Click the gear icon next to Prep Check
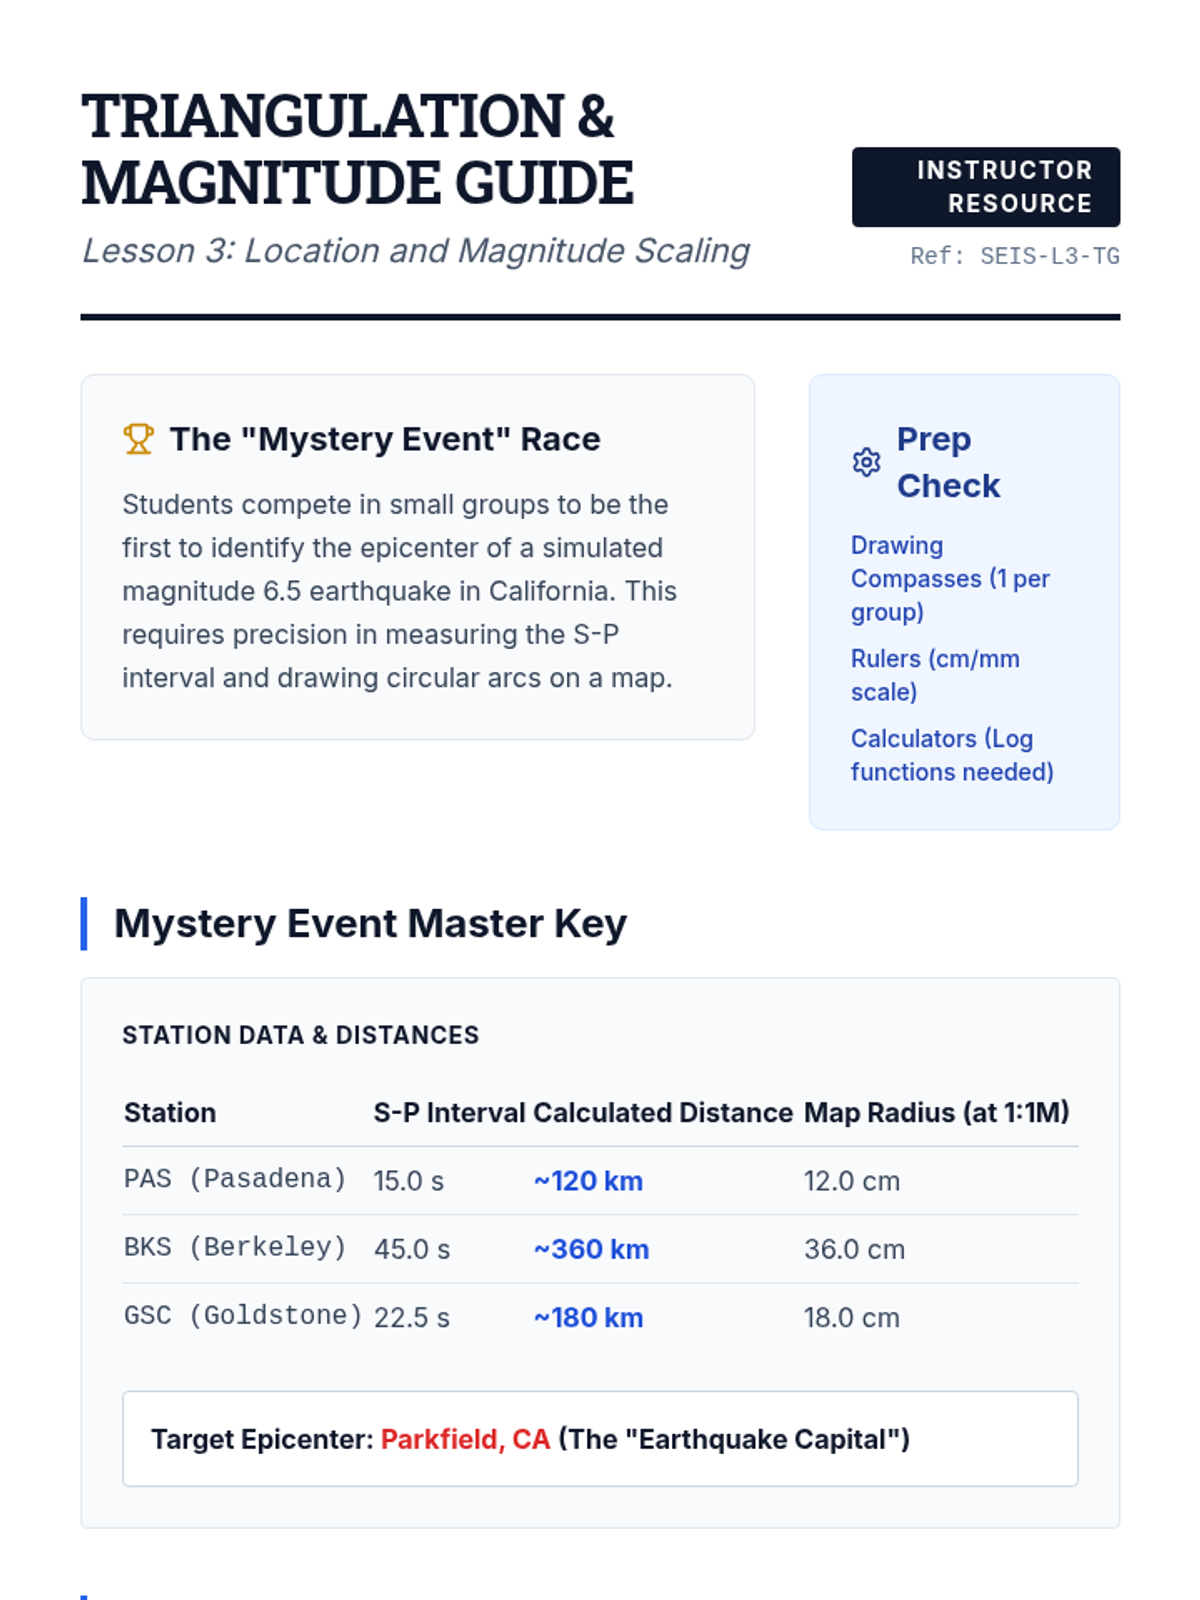Image resolution: width=1200 pixels, height=1600 pixels. 866,462
